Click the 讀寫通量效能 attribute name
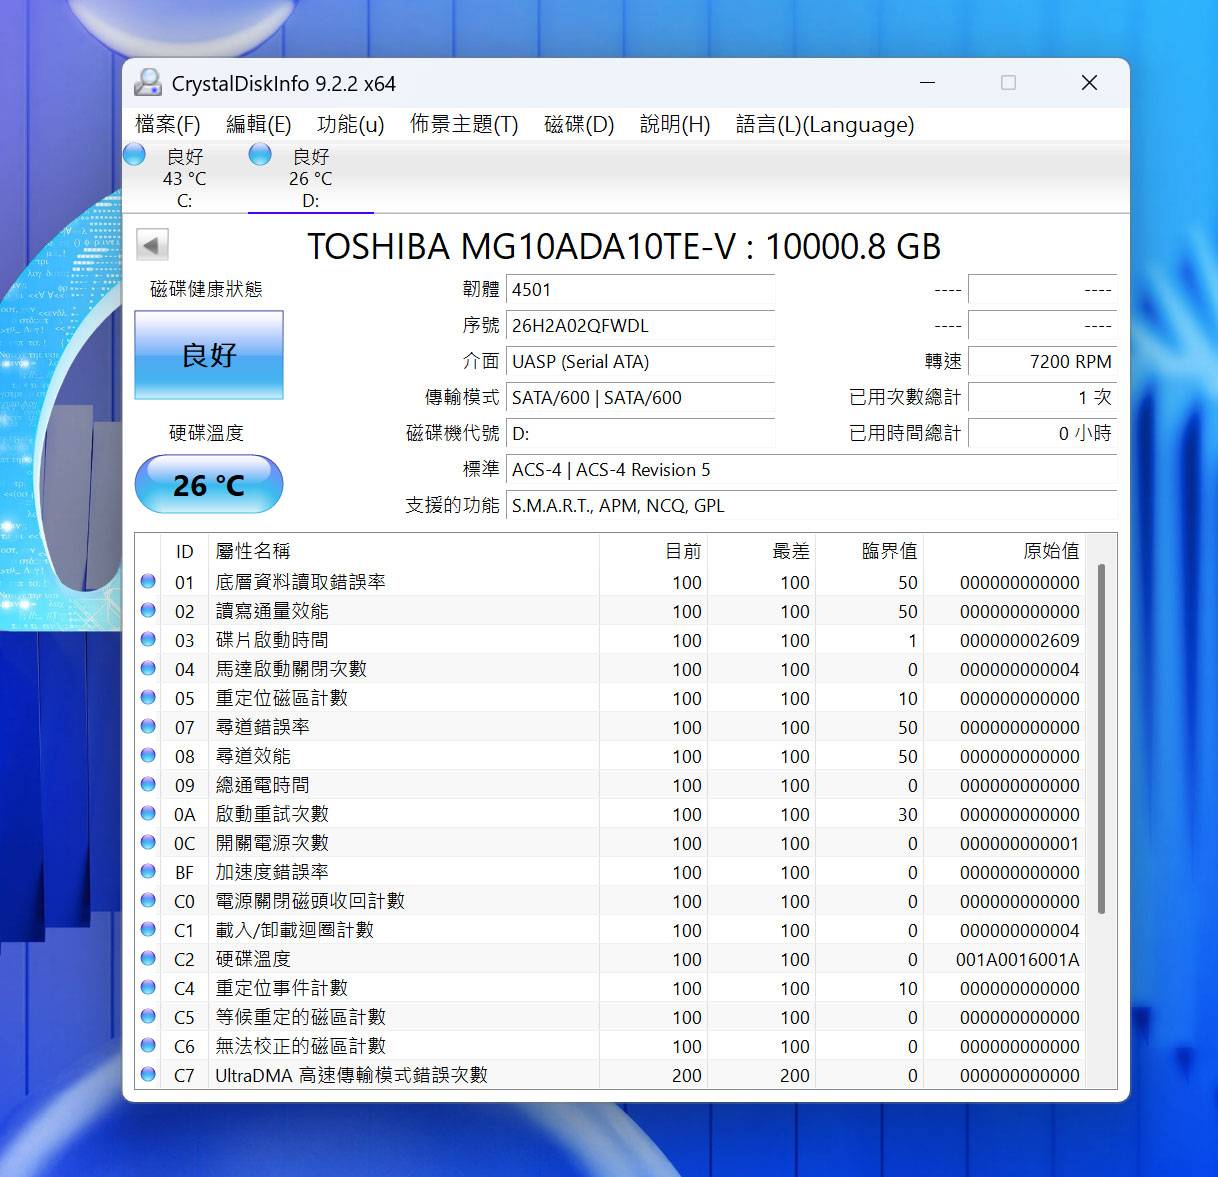This screenshot has height=1177, width=1218. 272,611
